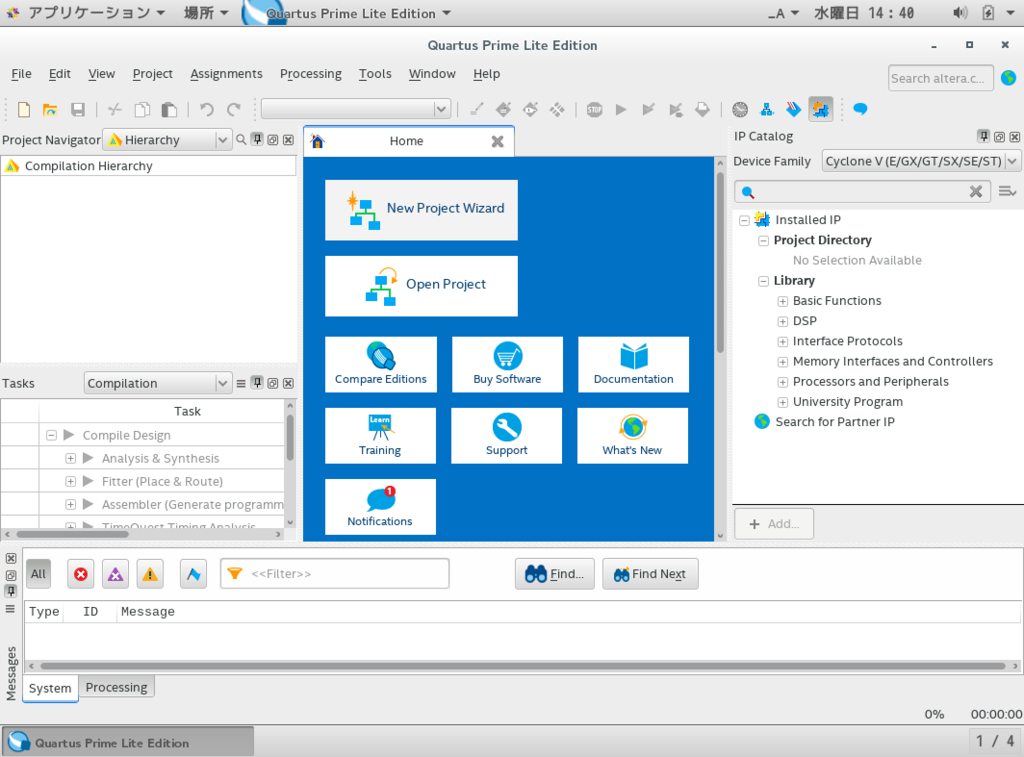1024x757 pixels.
Task: Click the globe icon beside altera search
Action: (x=1008, y=78)
